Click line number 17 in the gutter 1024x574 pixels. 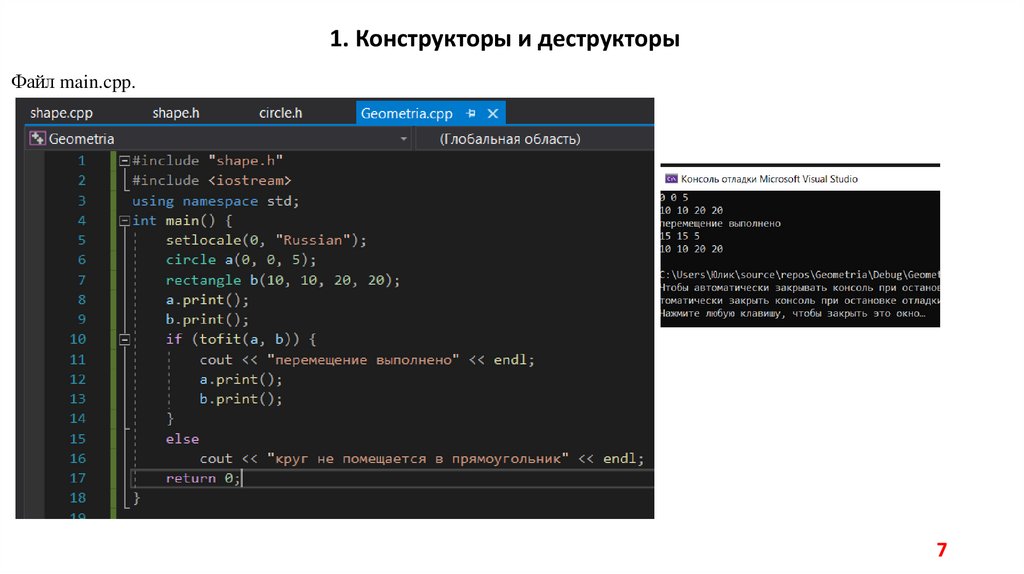tap(78, 478)
